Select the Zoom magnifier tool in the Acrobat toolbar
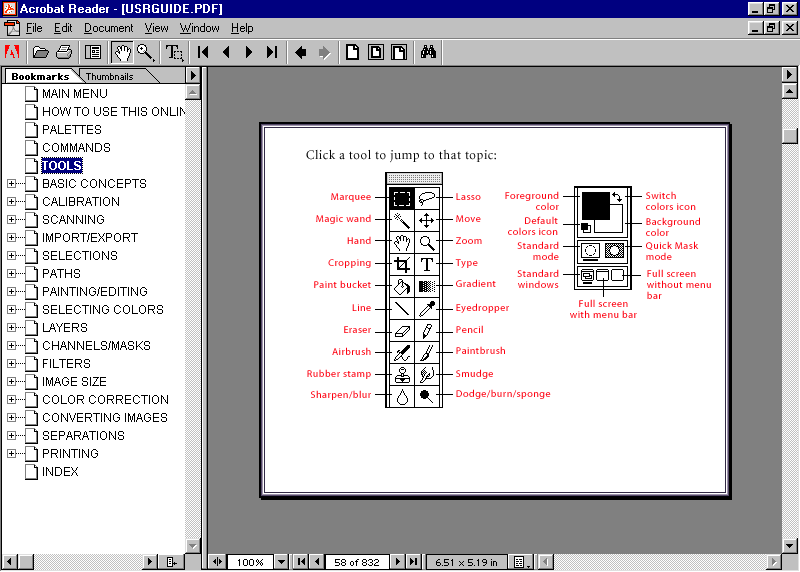The height and width of the screenshot is (572, 800). click(145, 52)
